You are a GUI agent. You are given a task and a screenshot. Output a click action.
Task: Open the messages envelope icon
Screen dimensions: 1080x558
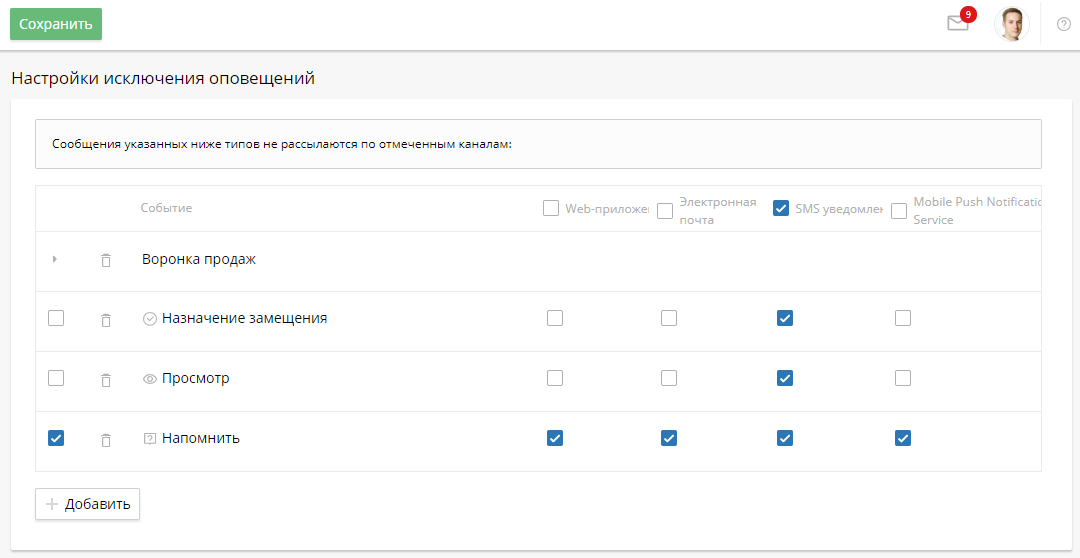pos(957,24)
